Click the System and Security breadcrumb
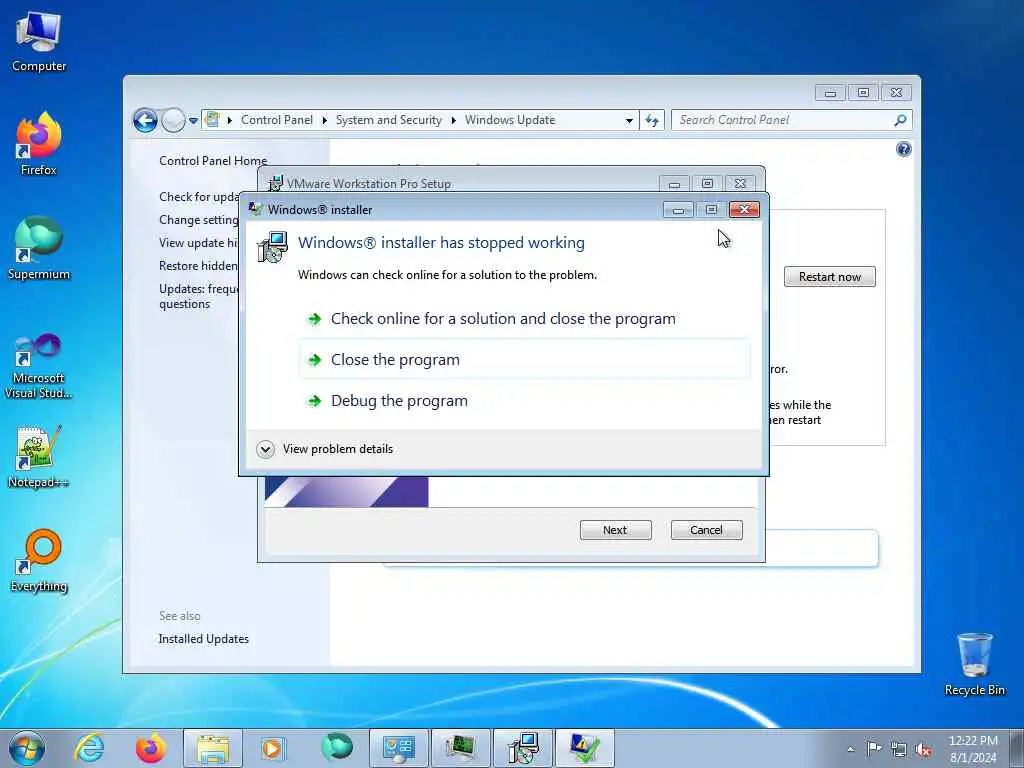The image size is (1024, 768). coord(389,120)
